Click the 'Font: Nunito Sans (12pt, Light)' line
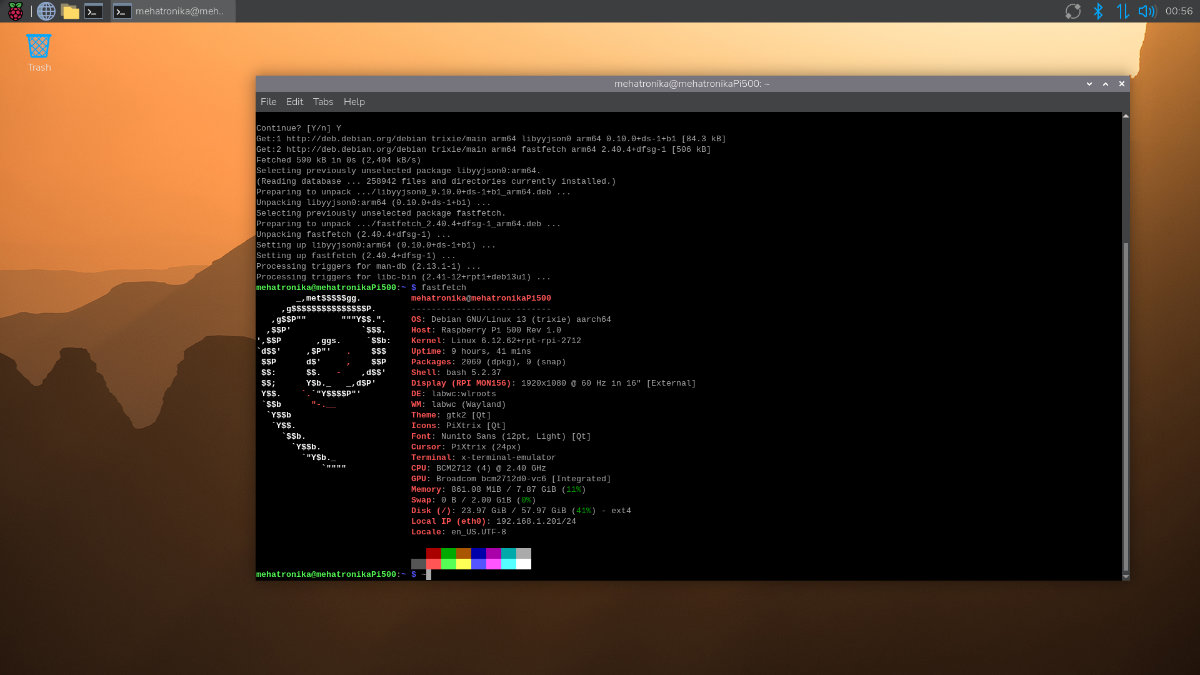 pyautogui.click(x=501, y=437)
